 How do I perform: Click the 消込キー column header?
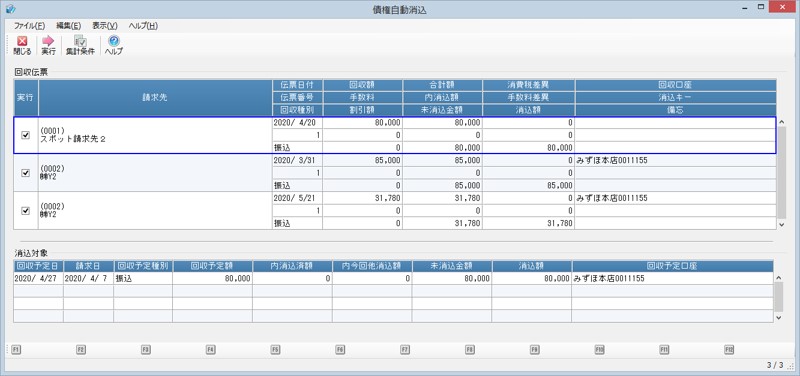click(x=676, y=97)
